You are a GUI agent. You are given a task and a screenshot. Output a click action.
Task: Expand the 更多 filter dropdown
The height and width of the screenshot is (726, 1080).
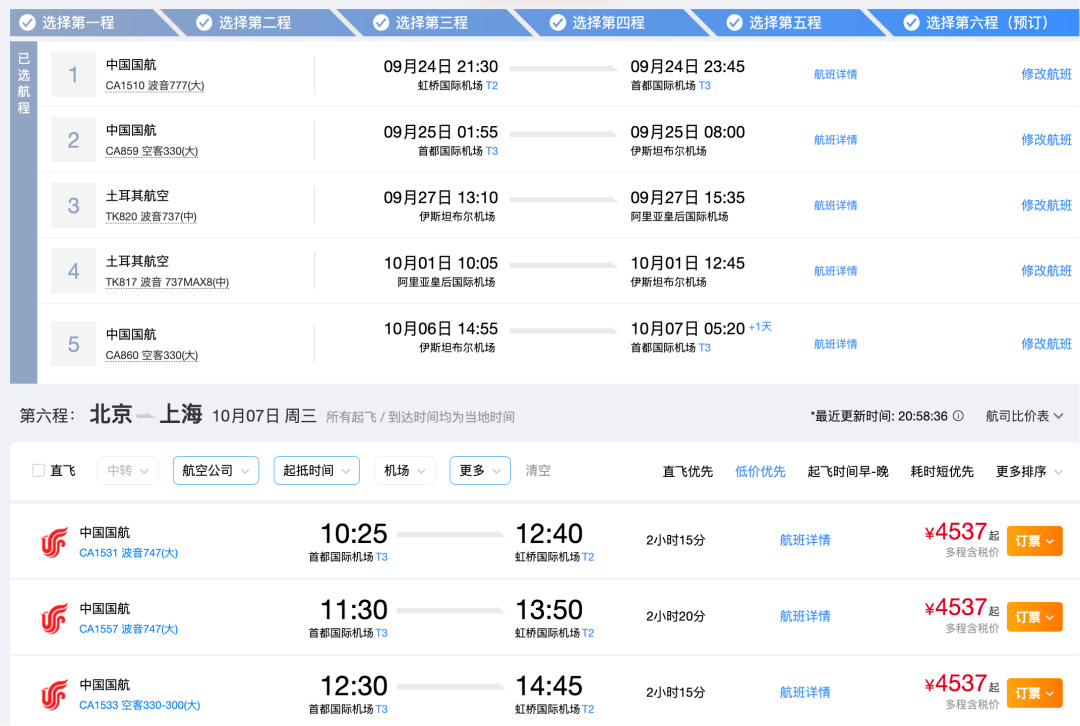point(479,470)
